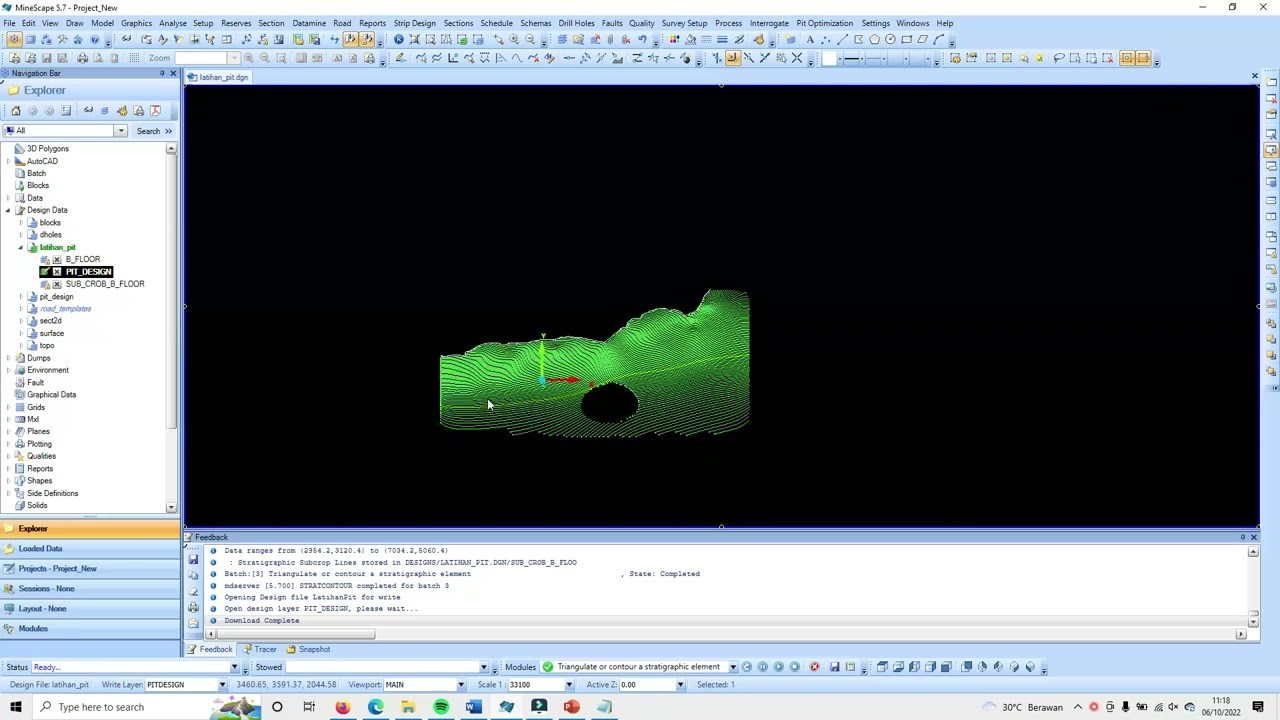The width and height of the screenshot is (1280, 720).
Task: Expand the Design Data tree node
Action: [8, 210]
